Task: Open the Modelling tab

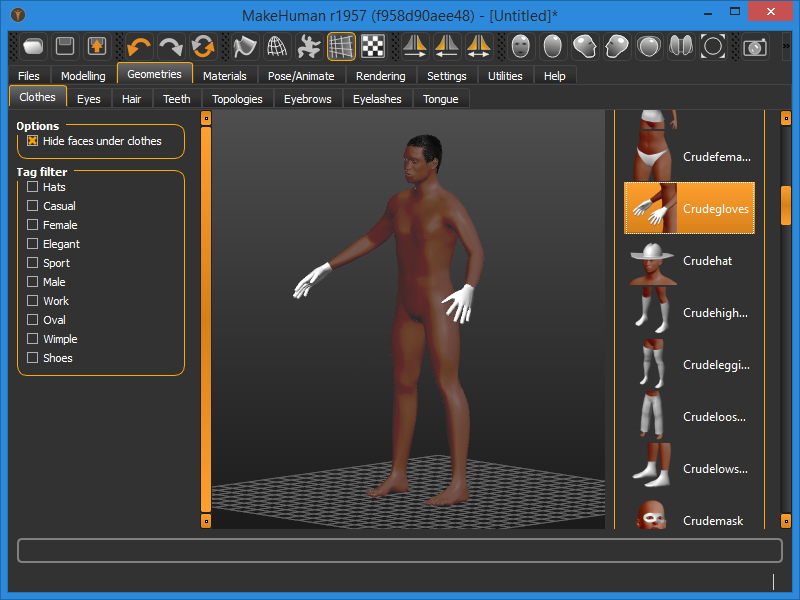Action: [83, 76]
